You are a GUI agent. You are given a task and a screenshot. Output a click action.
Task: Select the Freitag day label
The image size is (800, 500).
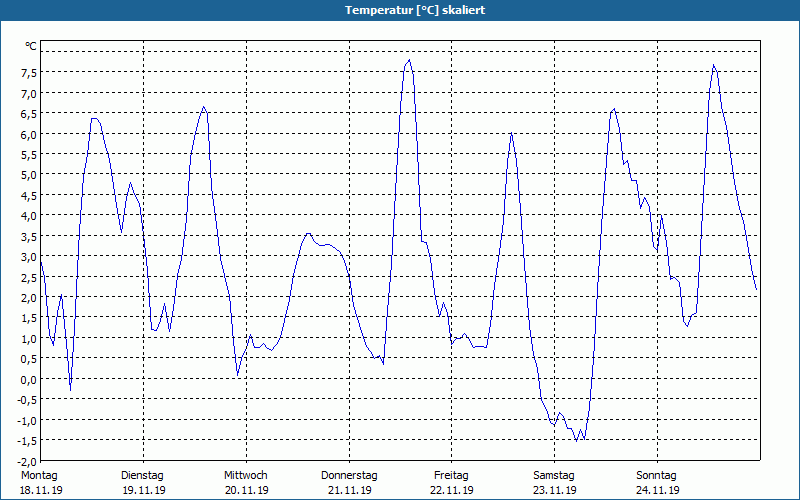pyautogui.click(x=452, y=476)
